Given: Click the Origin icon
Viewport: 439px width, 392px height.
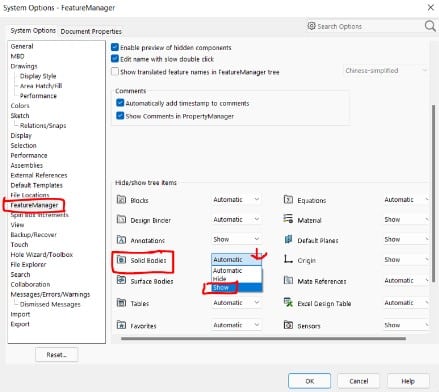Looking at the screenshot, I should tap(288, 259).
